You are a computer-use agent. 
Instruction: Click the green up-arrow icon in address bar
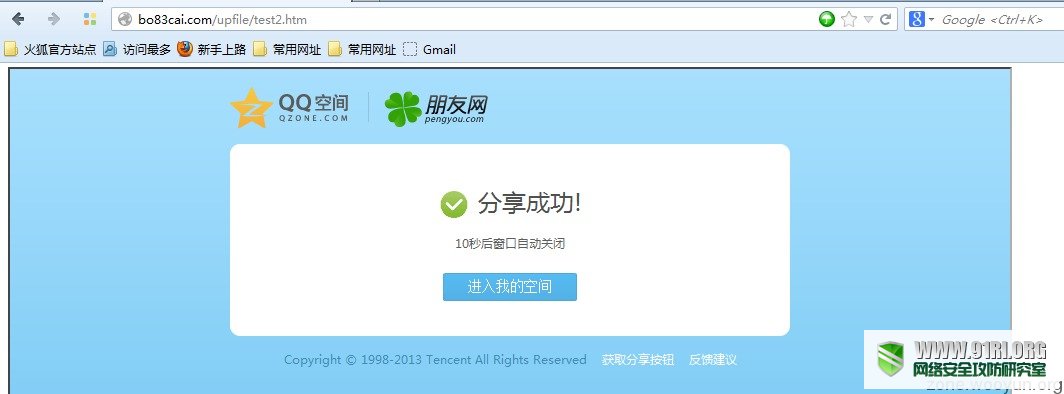826,20
